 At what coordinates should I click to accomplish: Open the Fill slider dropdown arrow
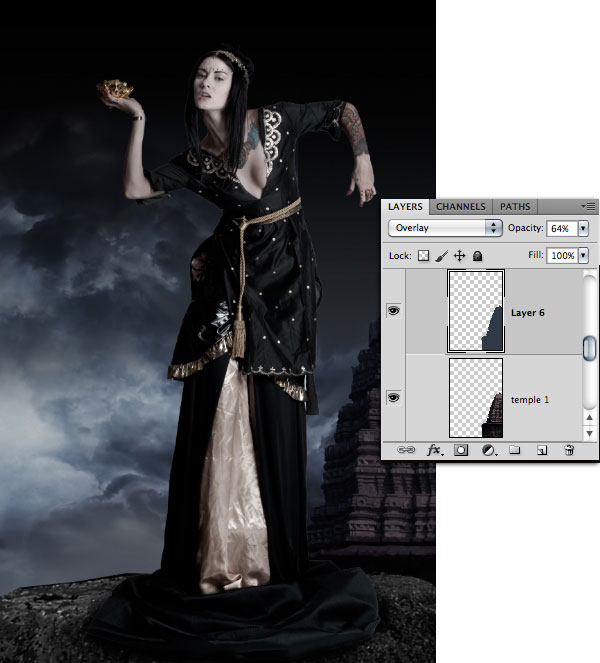tap(583, 256)
